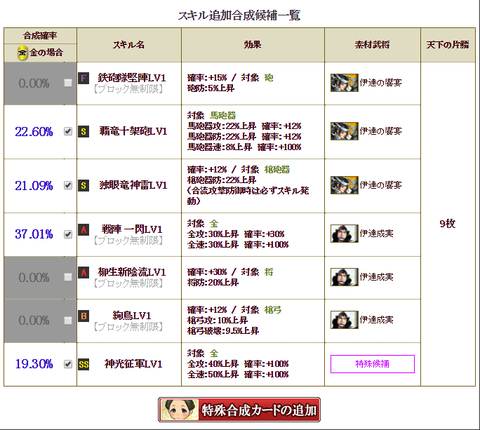Select the skill name 神光征軍LV1
Screen dimensions: 480x430
click(133, 364)
